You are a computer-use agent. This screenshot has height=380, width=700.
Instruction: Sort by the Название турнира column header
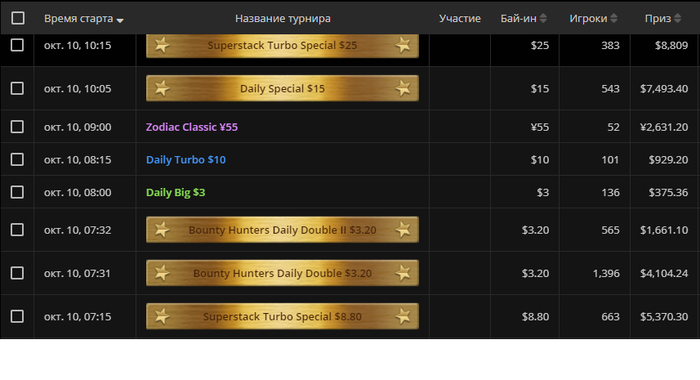click(x=283, y=18)
